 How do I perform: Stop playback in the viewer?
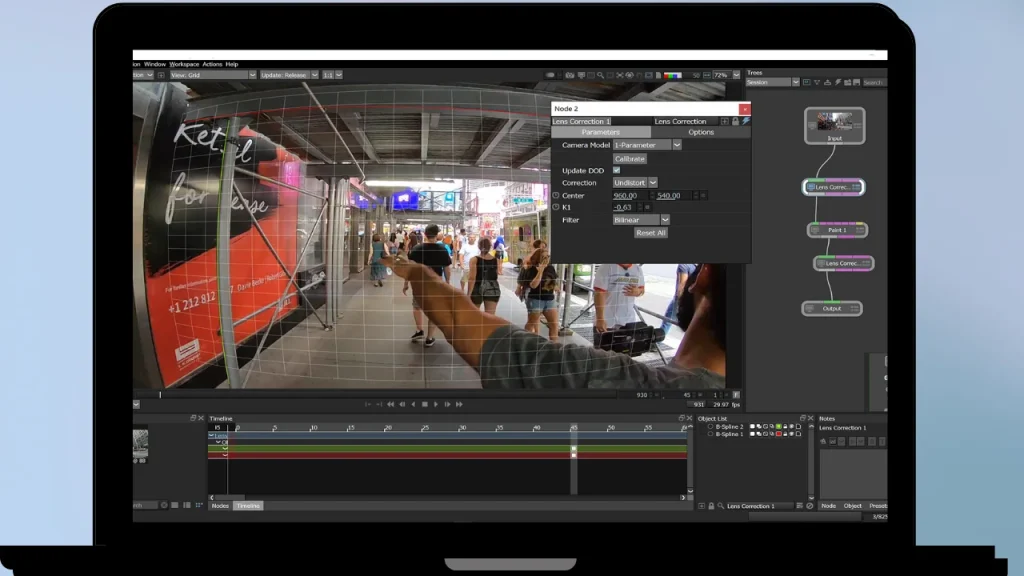[x=425, y=404]
